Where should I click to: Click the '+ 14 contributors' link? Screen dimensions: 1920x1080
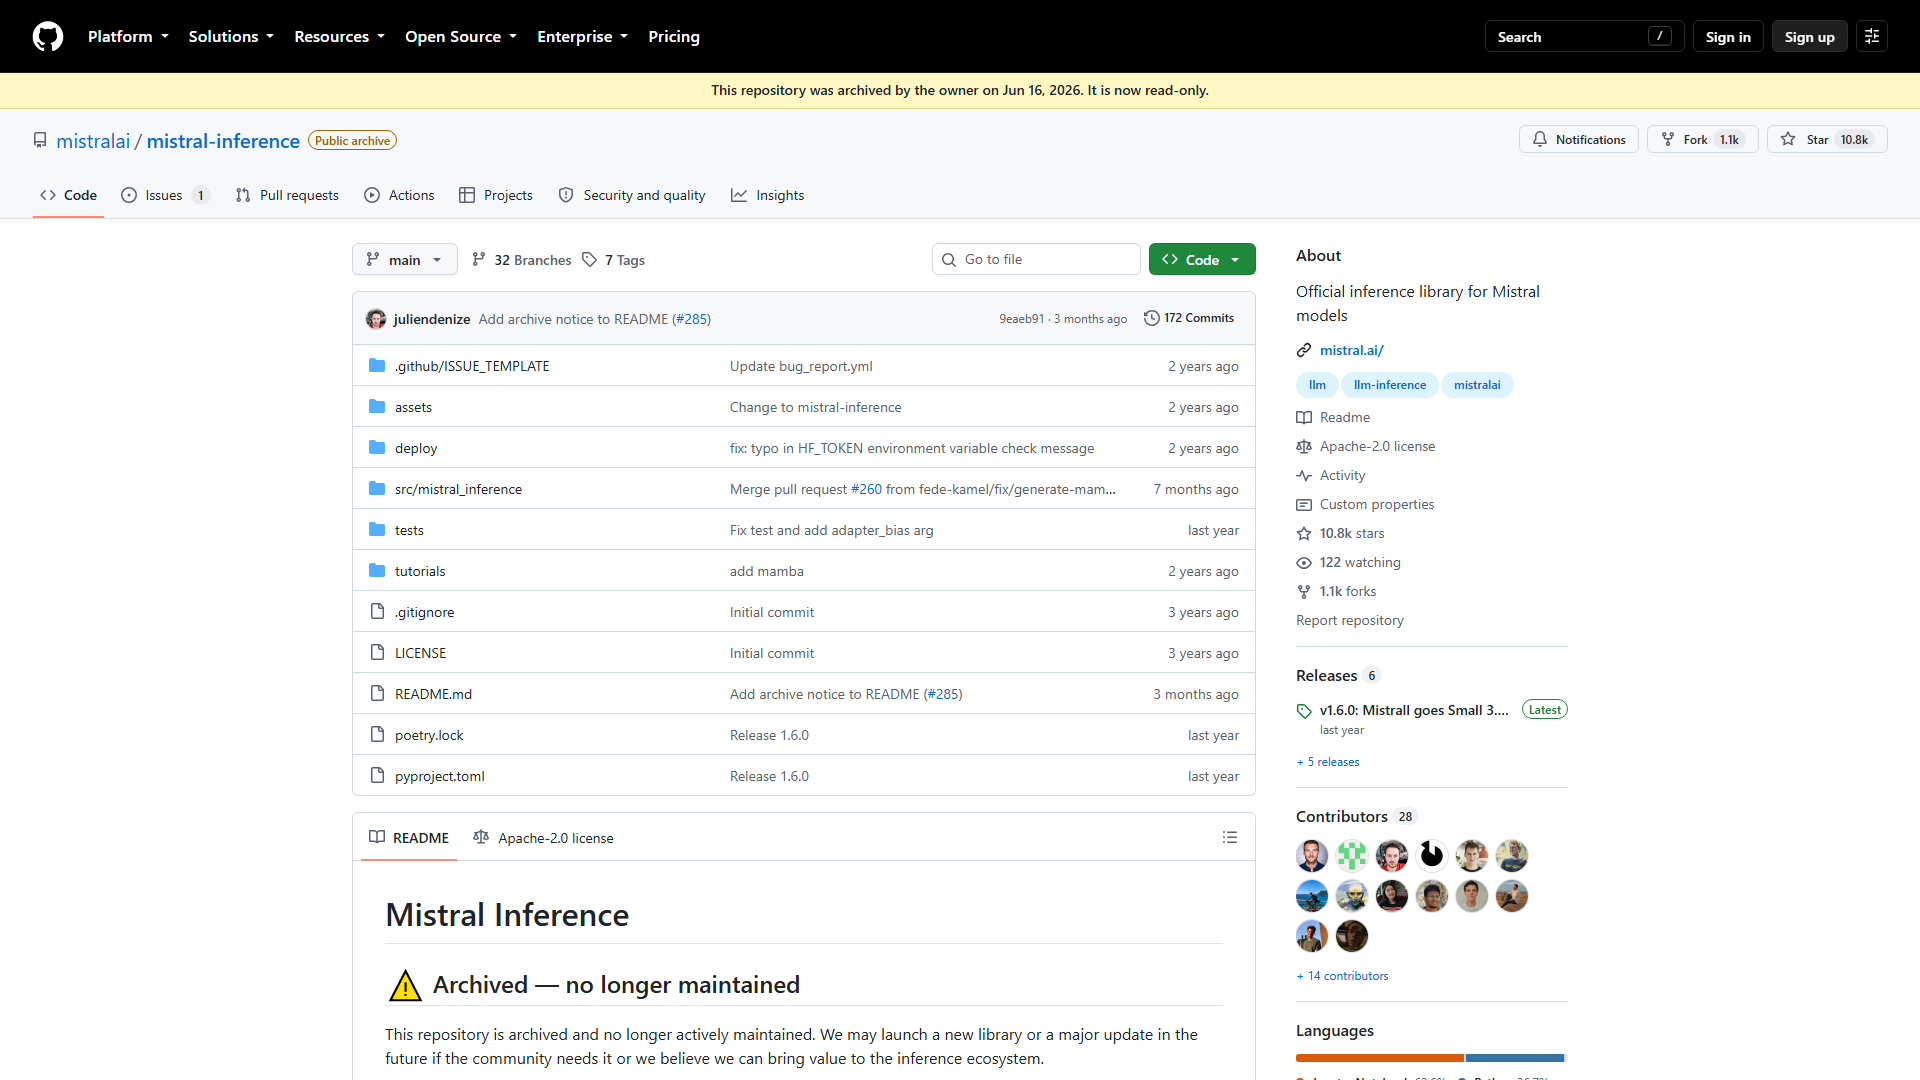tap(1342, 976)
